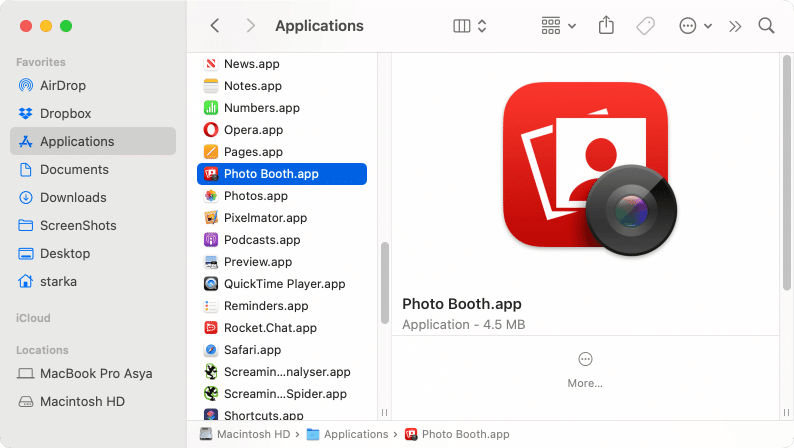Click the Screamin...nalyser.app icon
The height and width of the screenshot is (448, 794).
point(211,372)
